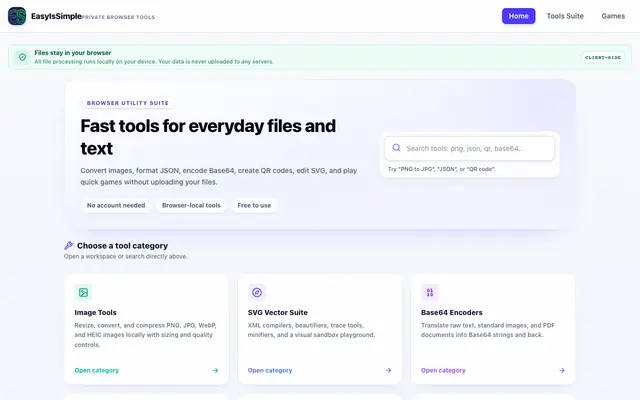Open category link for SVG Vector Suite
This screenshot has height=400, width=640.
[x=270, y=371]
